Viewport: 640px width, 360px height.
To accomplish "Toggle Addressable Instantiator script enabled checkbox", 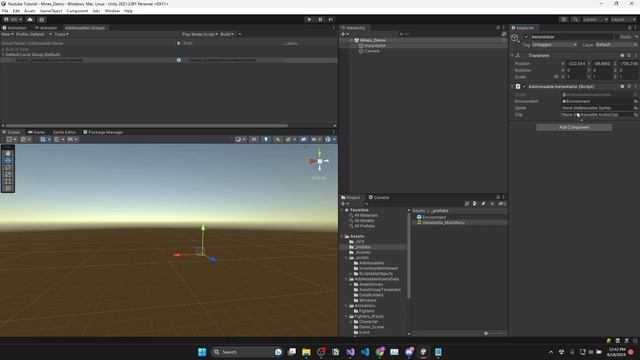I will coord(524,87).
